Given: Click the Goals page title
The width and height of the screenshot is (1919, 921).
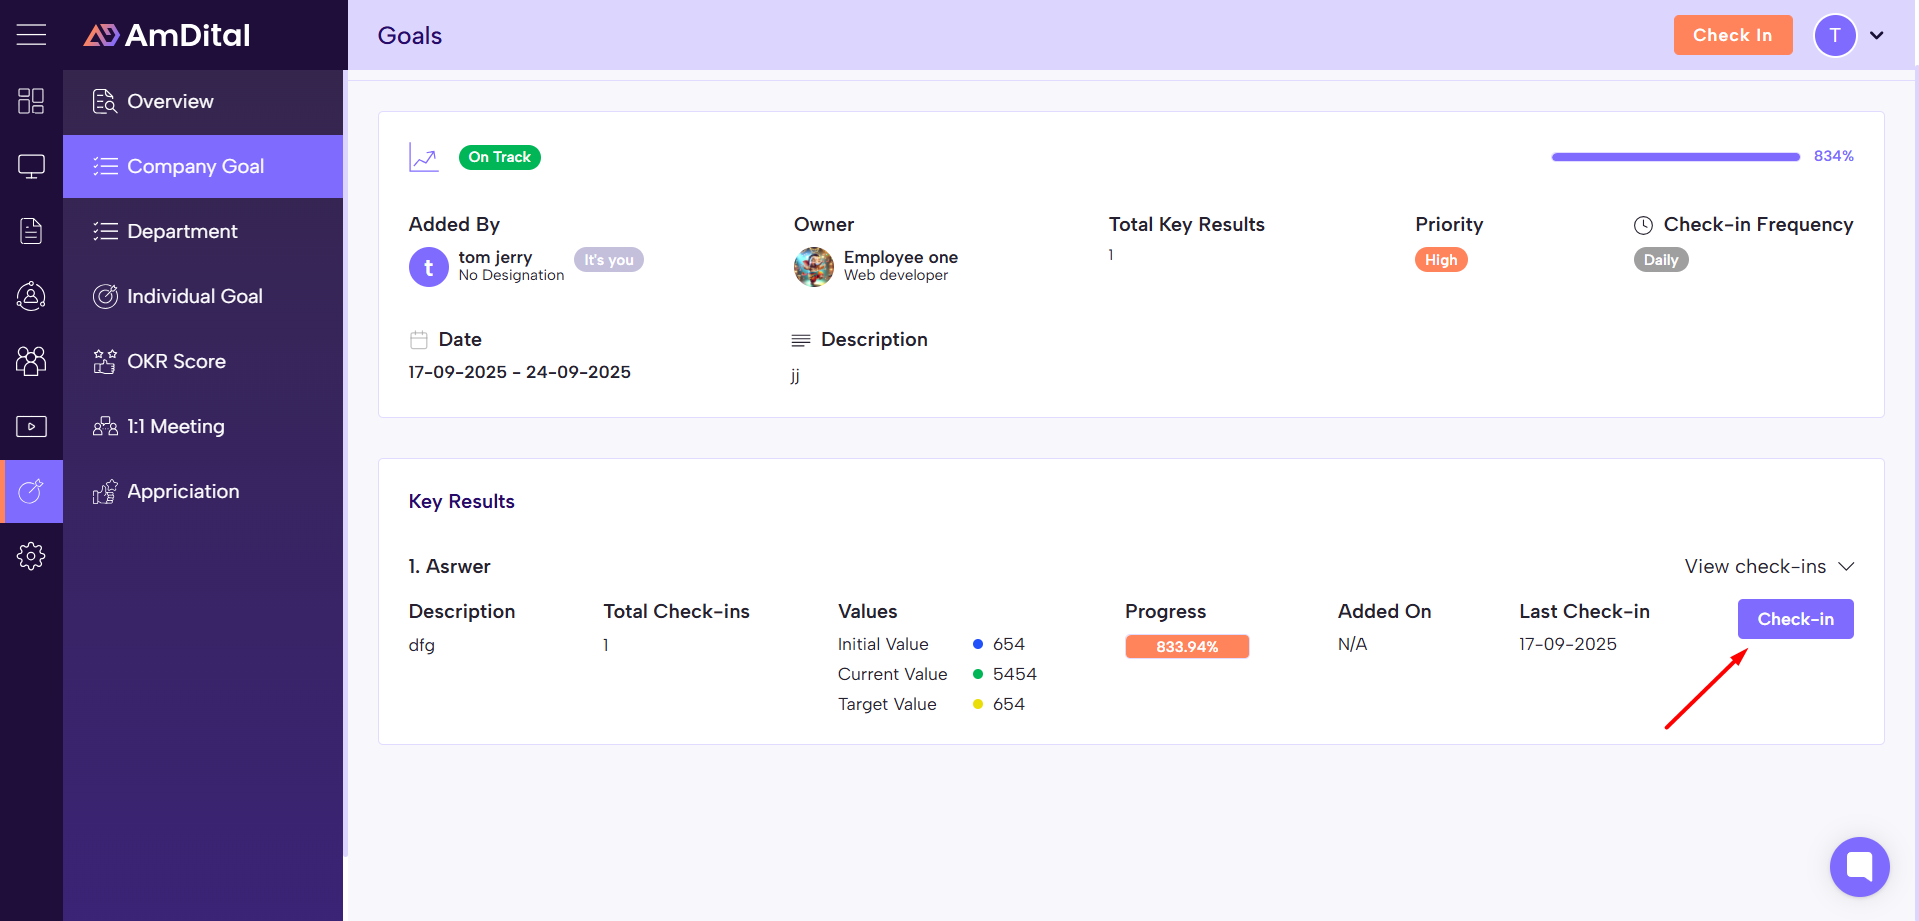Looking at the screenshot, I should tap(410, 36).
